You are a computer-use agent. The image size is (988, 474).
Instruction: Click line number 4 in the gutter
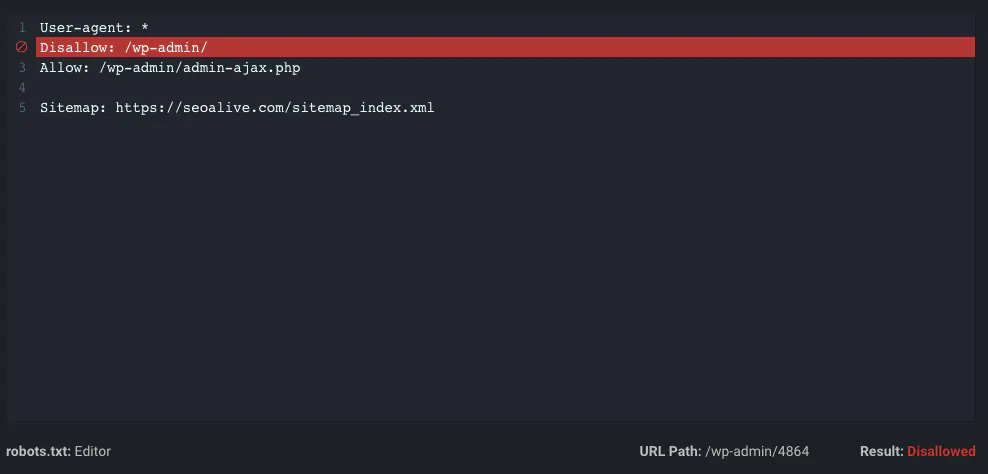(21, 88)
